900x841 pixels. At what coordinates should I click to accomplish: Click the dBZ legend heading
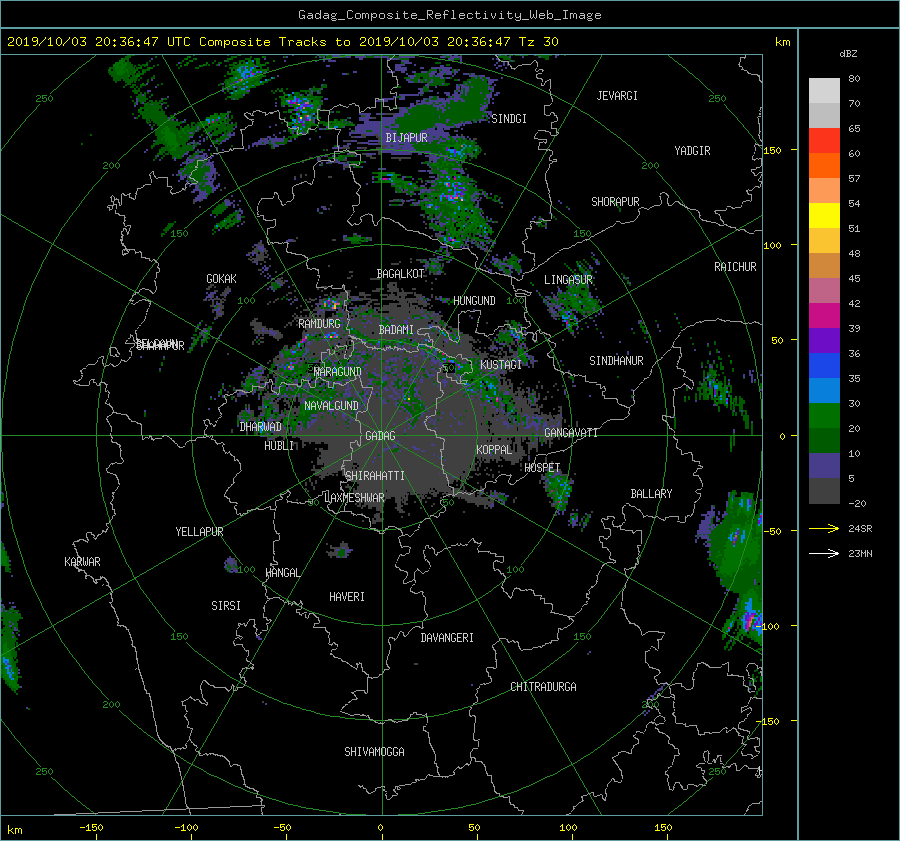848,53
